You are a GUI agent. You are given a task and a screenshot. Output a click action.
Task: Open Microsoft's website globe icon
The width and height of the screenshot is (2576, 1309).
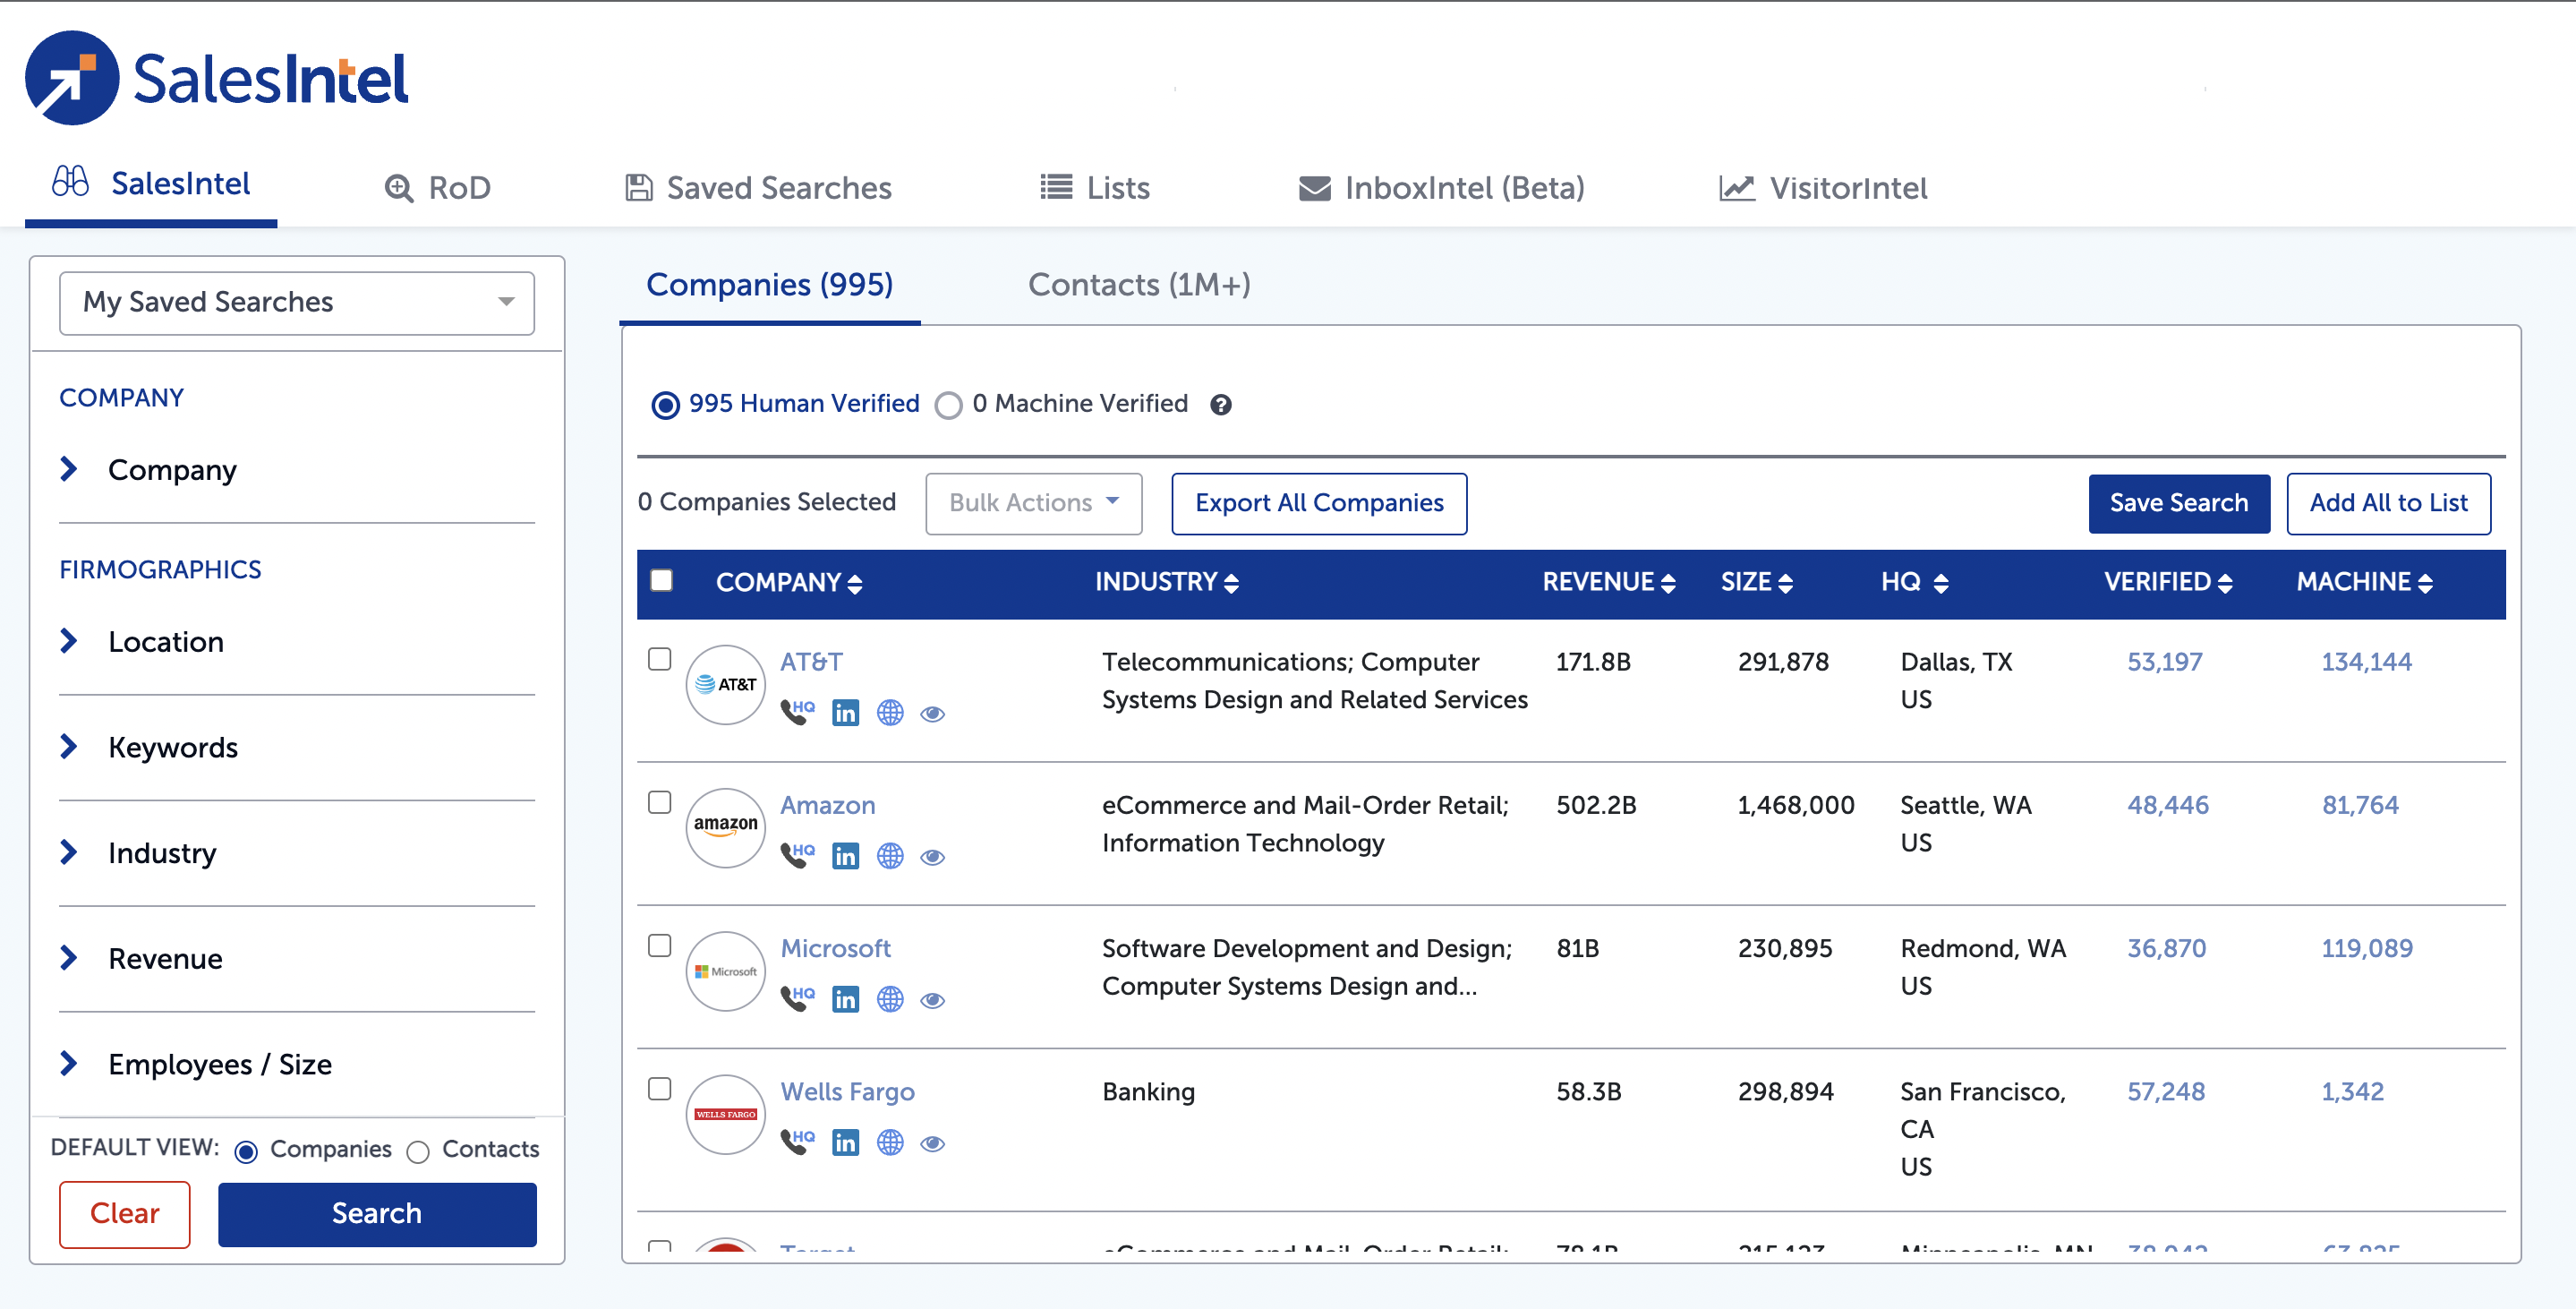889,999
